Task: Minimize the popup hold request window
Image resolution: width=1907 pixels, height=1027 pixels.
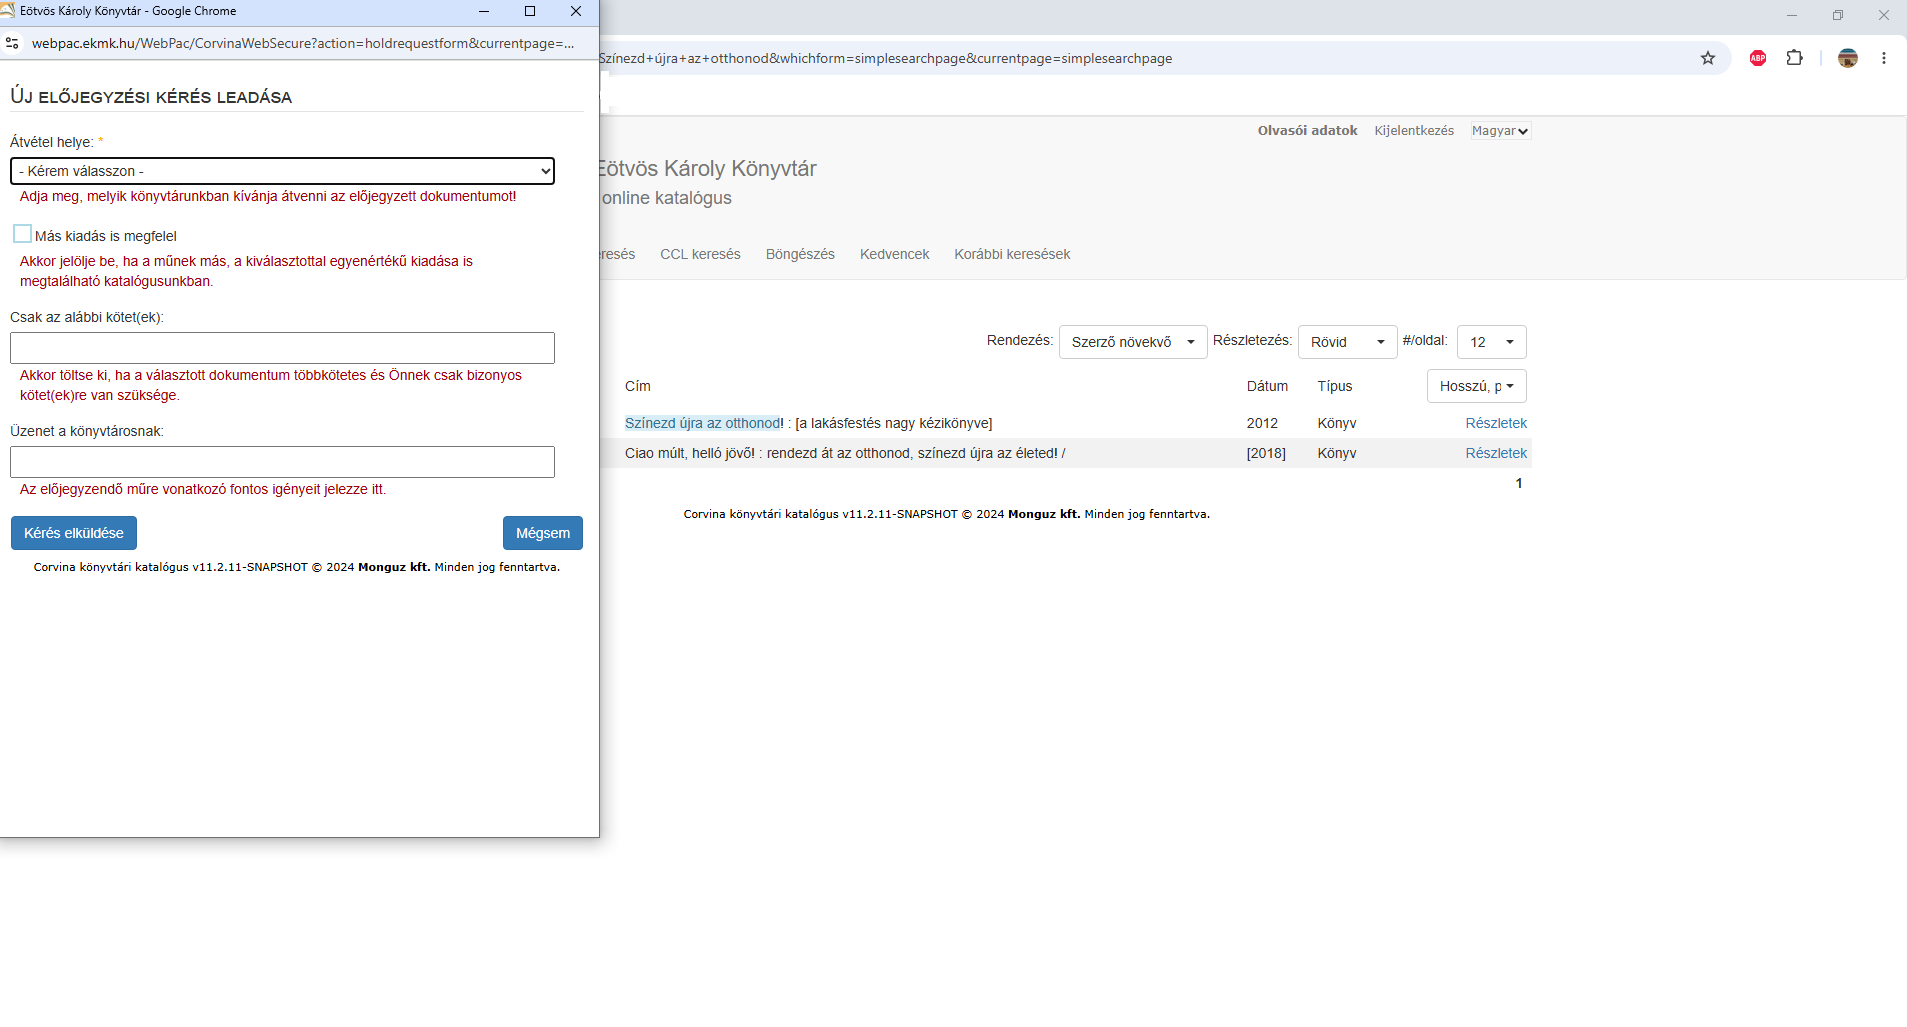Action: [484, 11]
